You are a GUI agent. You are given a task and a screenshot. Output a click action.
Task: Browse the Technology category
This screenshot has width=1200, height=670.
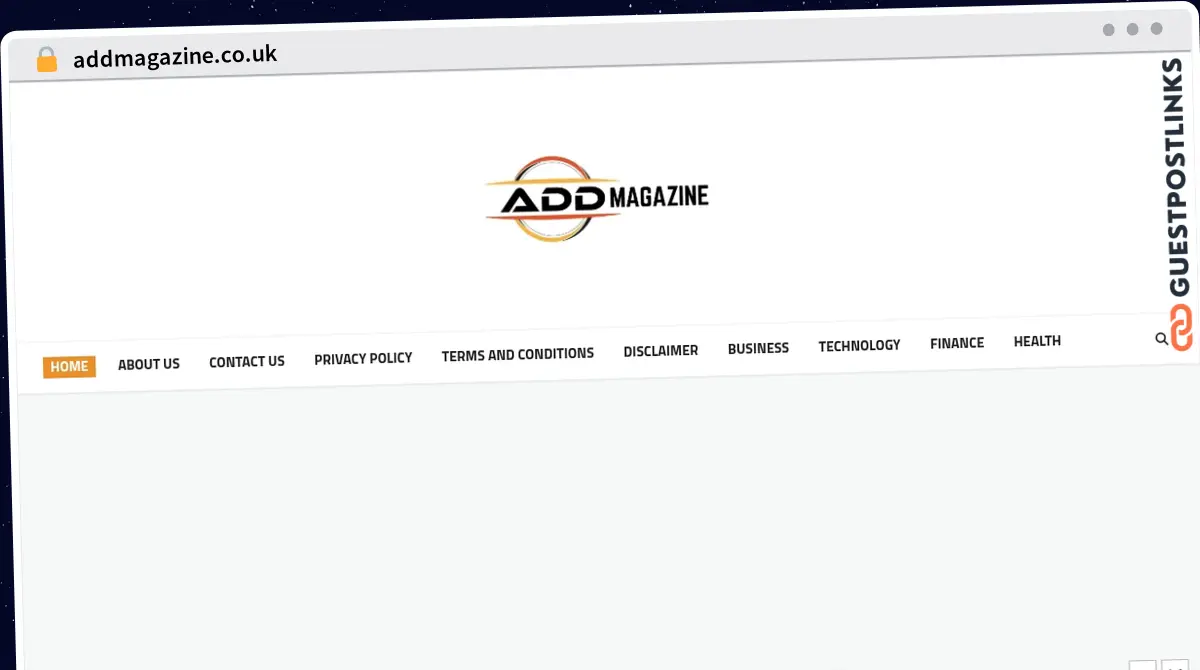[859, 345]
